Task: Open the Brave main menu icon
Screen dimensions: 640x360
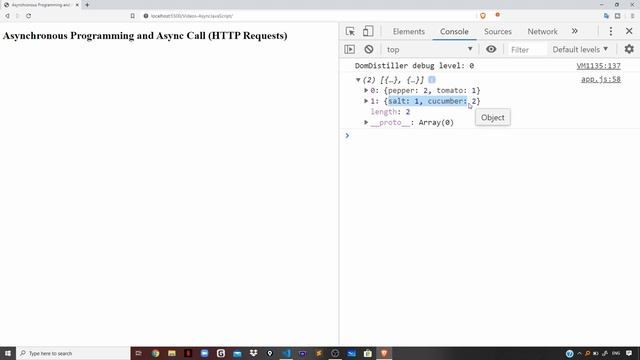Action: point(632,16)
